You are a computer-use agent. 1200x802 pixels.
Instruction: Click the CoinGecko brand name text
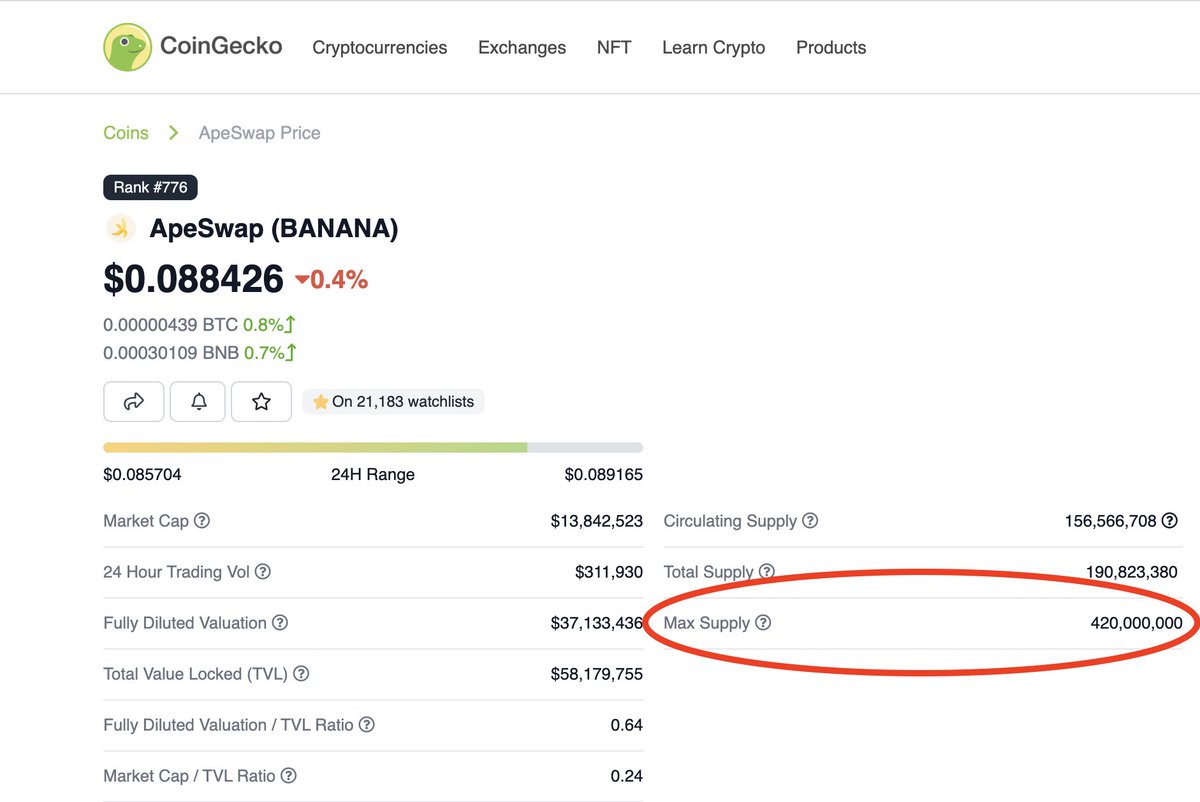[221, 46]
